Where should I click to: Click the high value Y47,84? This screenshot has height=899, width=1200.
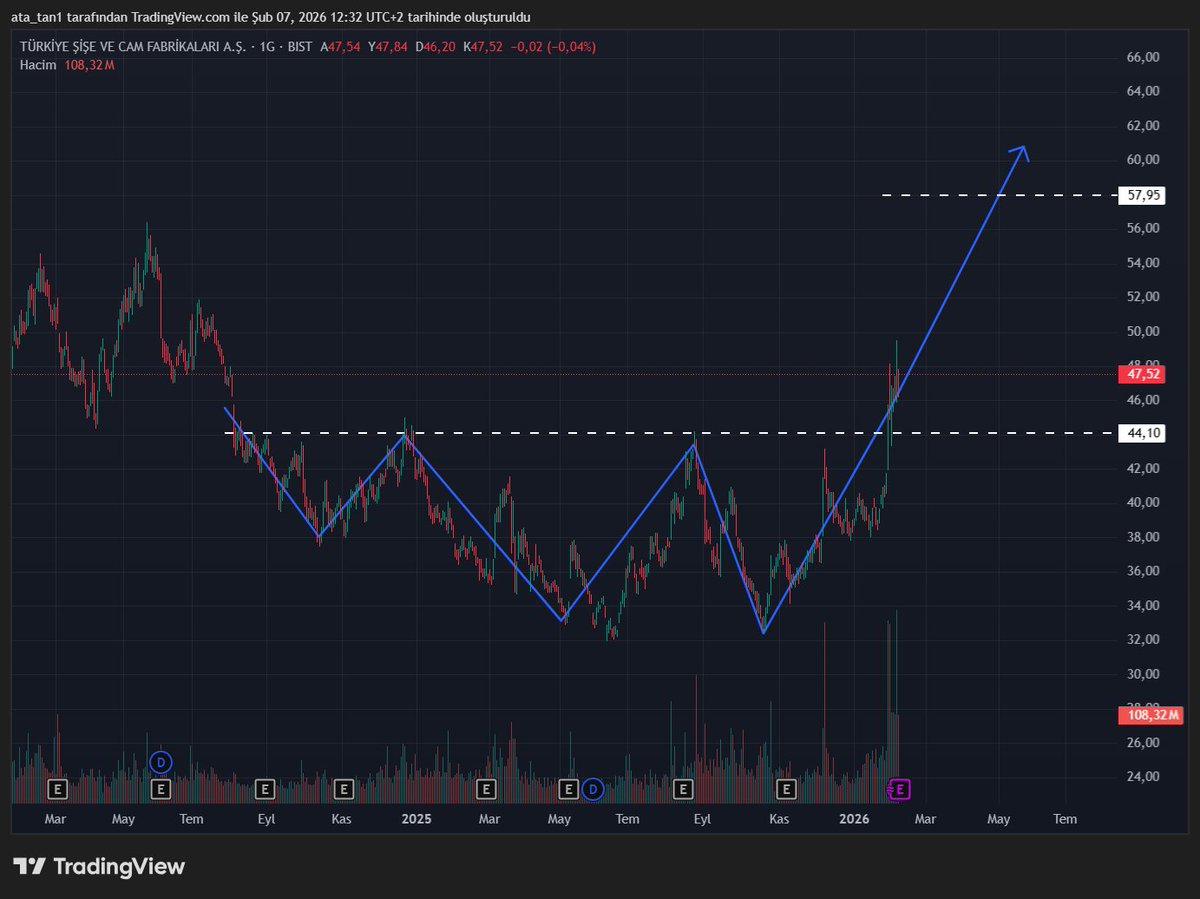tap(388, 47)
